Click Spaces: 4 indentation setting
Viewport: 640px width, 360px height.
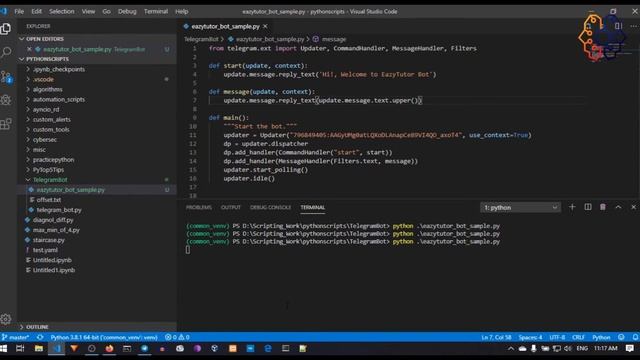[530, 338]
